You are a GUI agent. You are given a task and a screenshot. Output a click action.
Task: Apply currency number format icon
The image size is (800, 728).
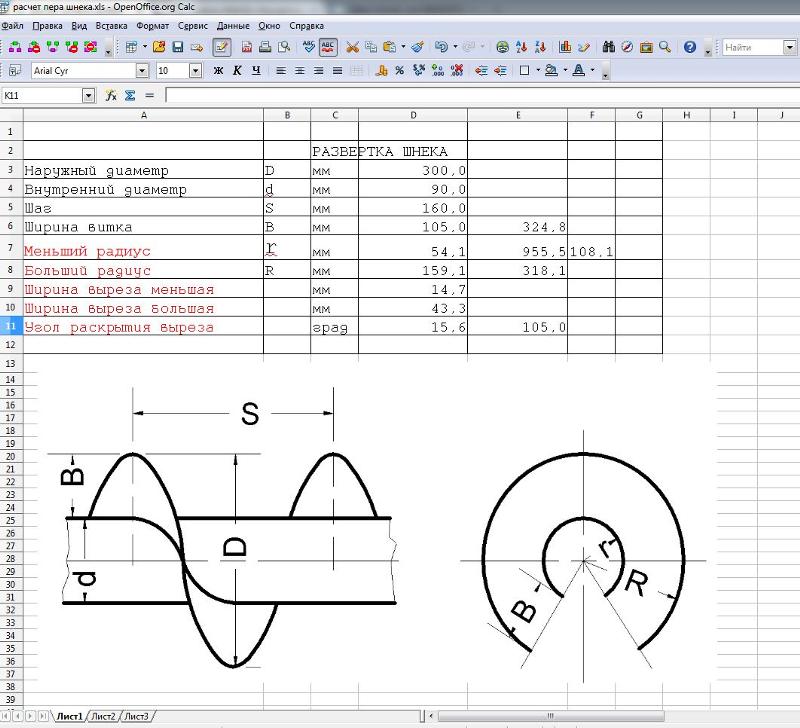(381, 70)
